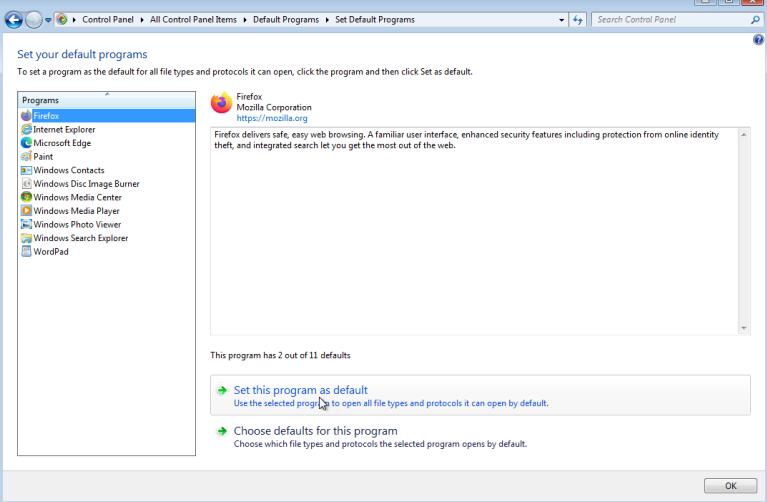
Task: Expand arrow after Control Panel breadcrumb
Action: pos(142,20)
